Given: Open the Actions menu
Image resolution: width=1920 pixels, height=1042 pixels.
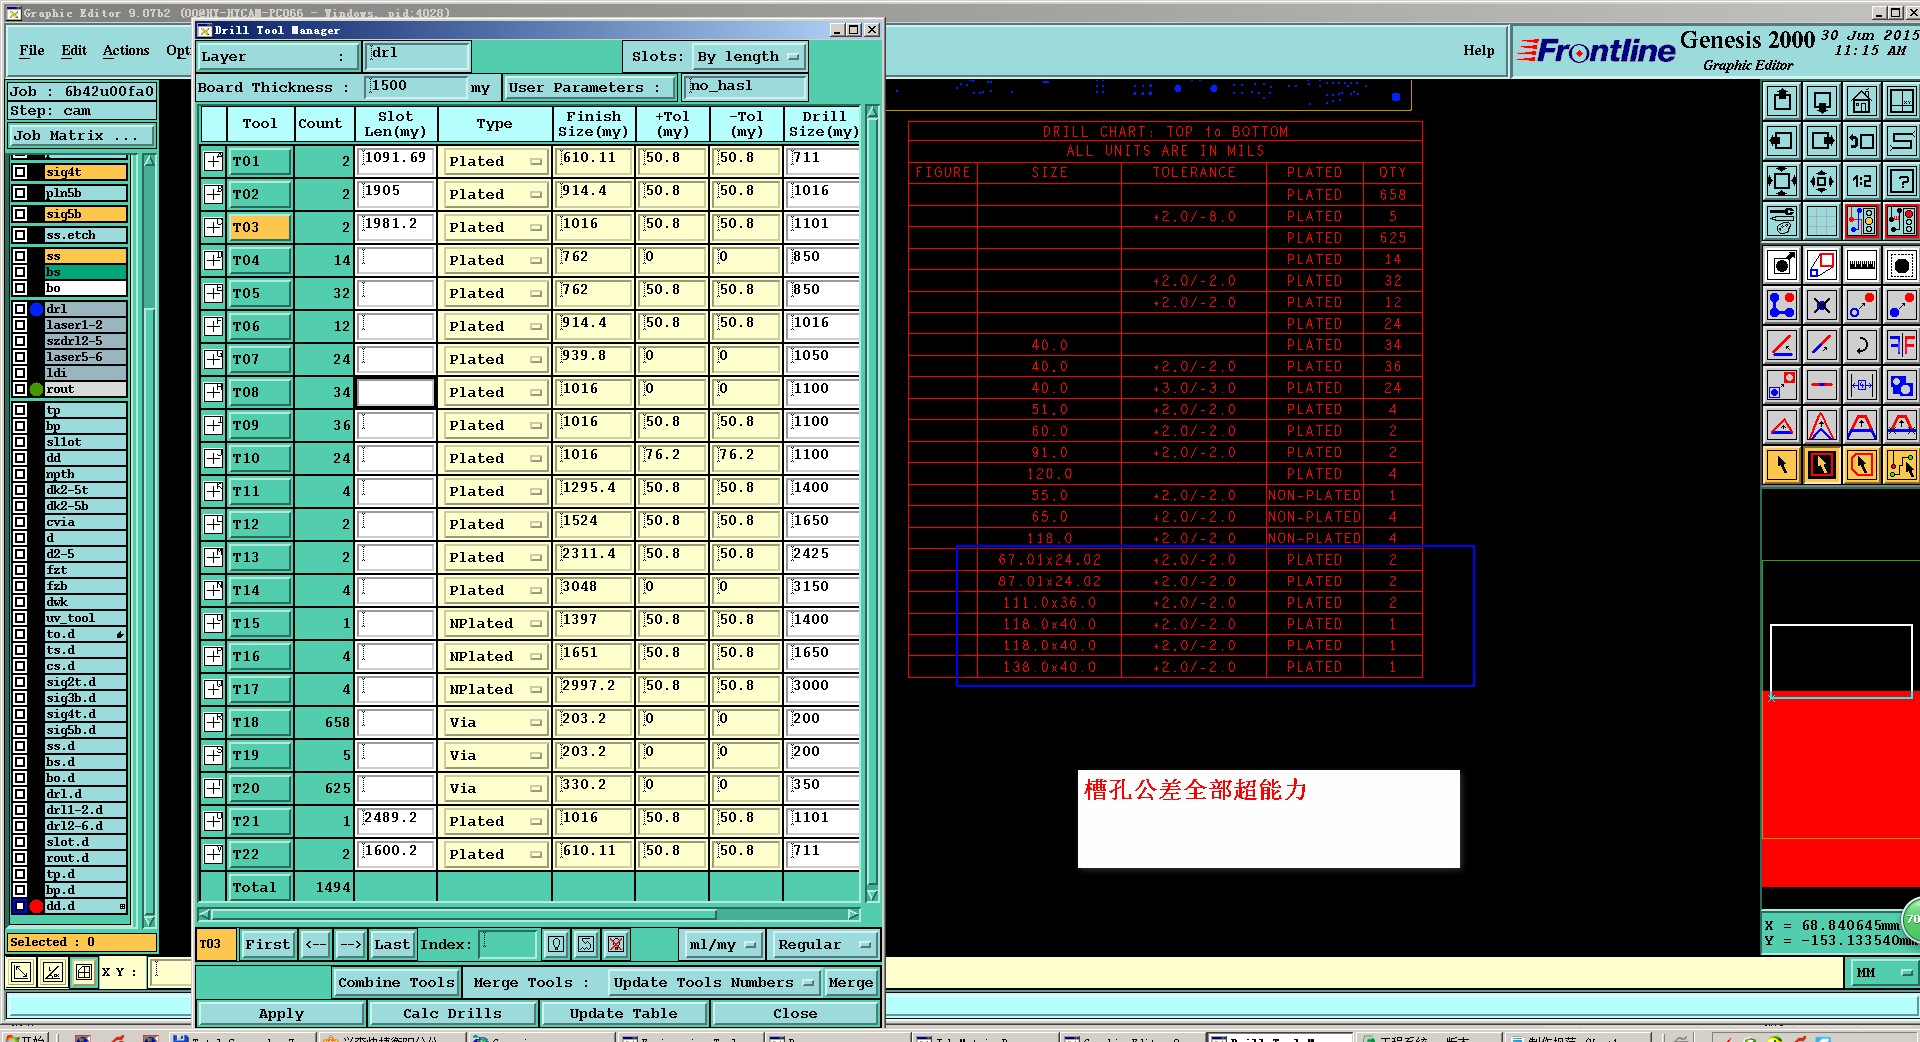Looking at the screenshot, I should (x=126, y=50).
